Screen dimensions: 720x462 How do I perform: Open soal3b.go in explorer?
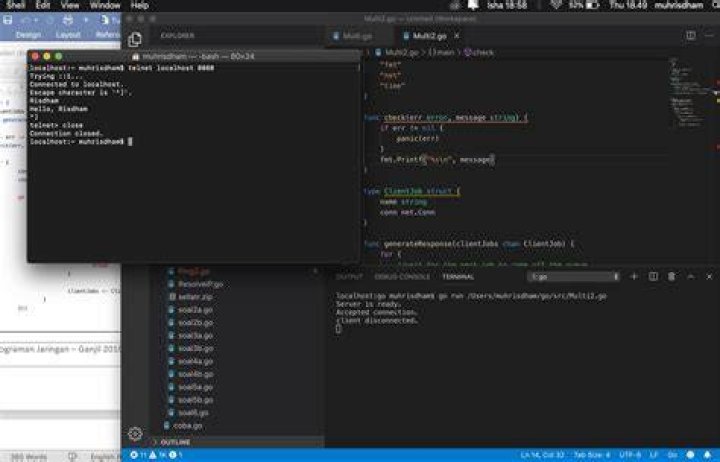195,349
